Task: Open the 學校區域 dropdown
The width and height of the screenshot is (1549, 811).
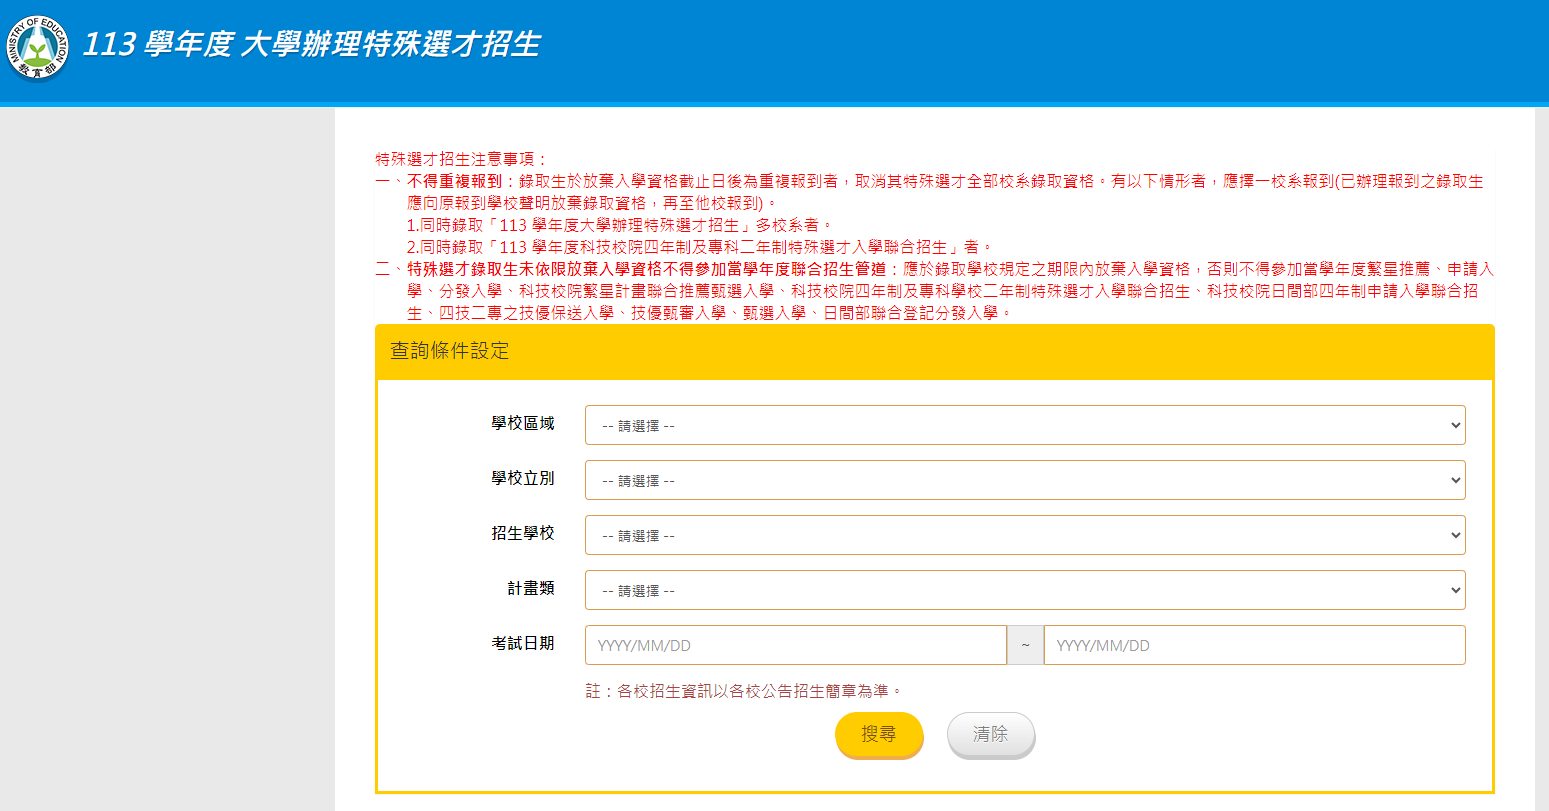Action: [1024, 425]
